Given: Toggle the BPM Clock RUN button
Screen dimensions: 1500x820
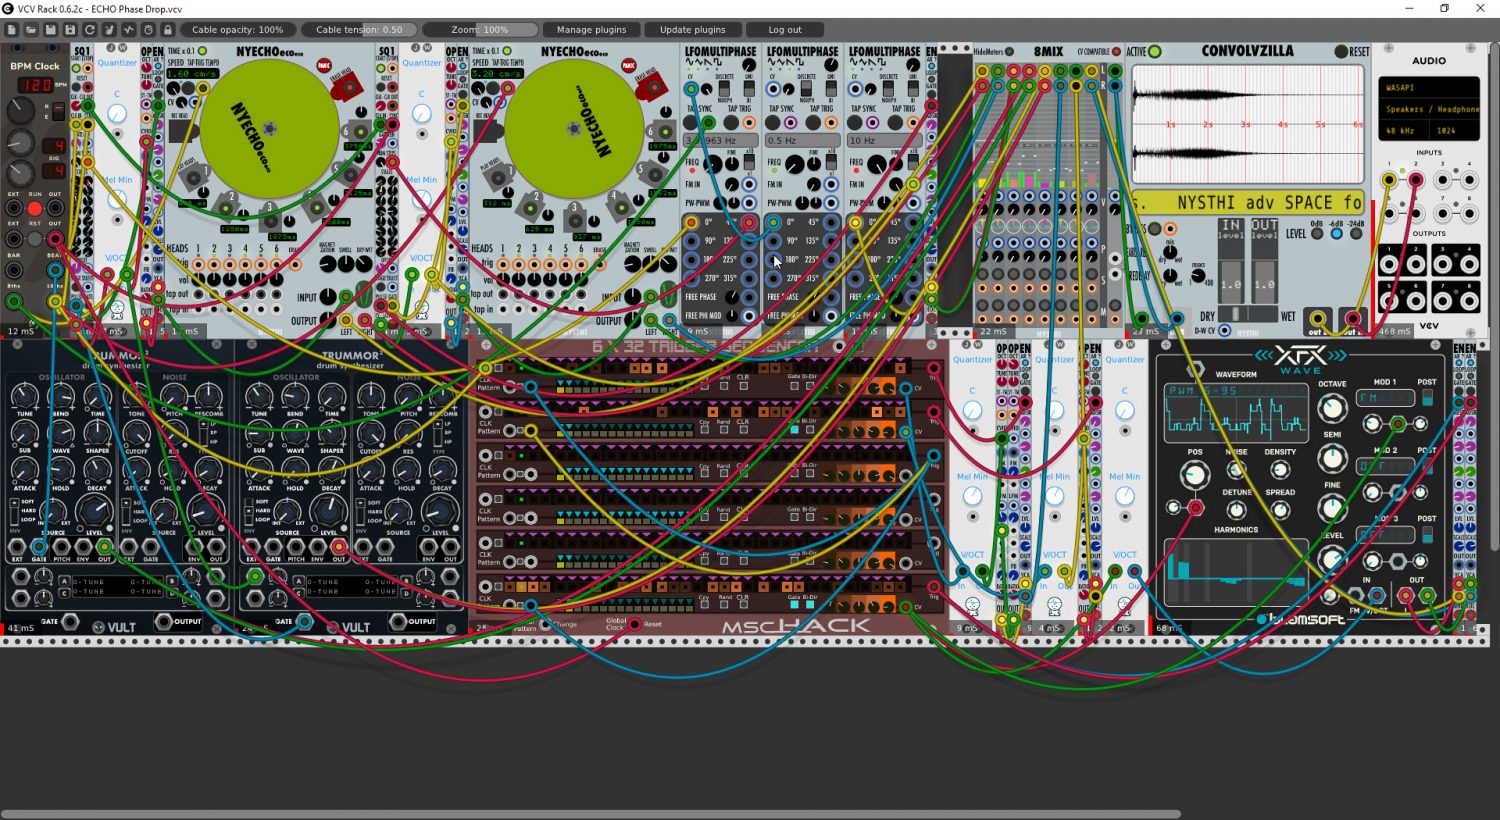Looking at the screenshot, I should (x=34, y=209).
